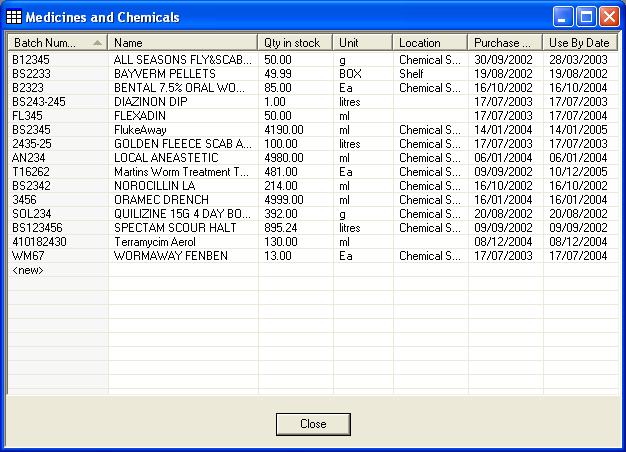Image resolution: width=626 pixels, height=452 pixels.
Task: Click the use by date 14/01/2005
Action: point(580,130)
